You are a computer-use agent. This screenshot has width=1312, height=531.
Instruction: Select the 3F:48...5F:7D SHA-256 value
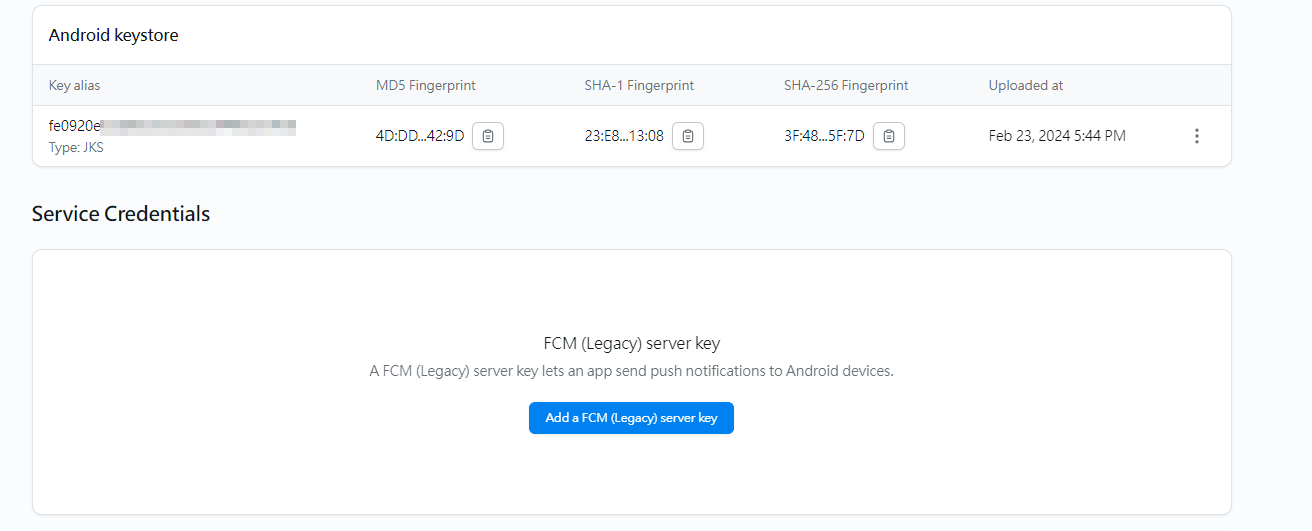tap(824, 136)
